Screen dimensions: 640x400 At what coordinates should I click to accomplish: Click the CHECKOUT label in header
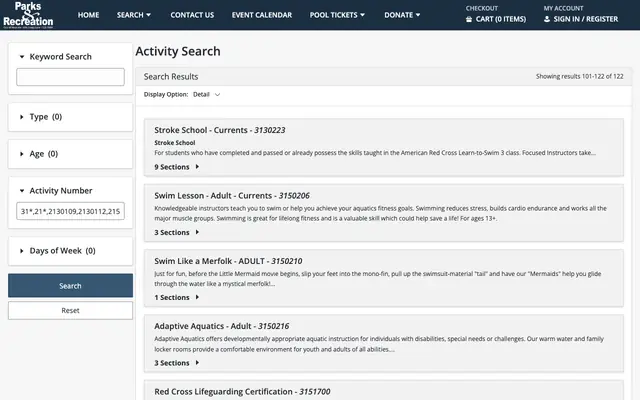[x=482, y=8]
